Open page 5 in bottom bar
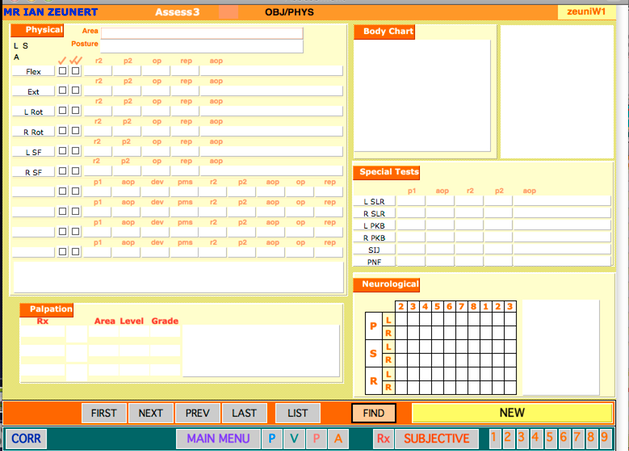The height and width of the screenshot is (451, 629). pyautogui.click(x=549, y=437)
